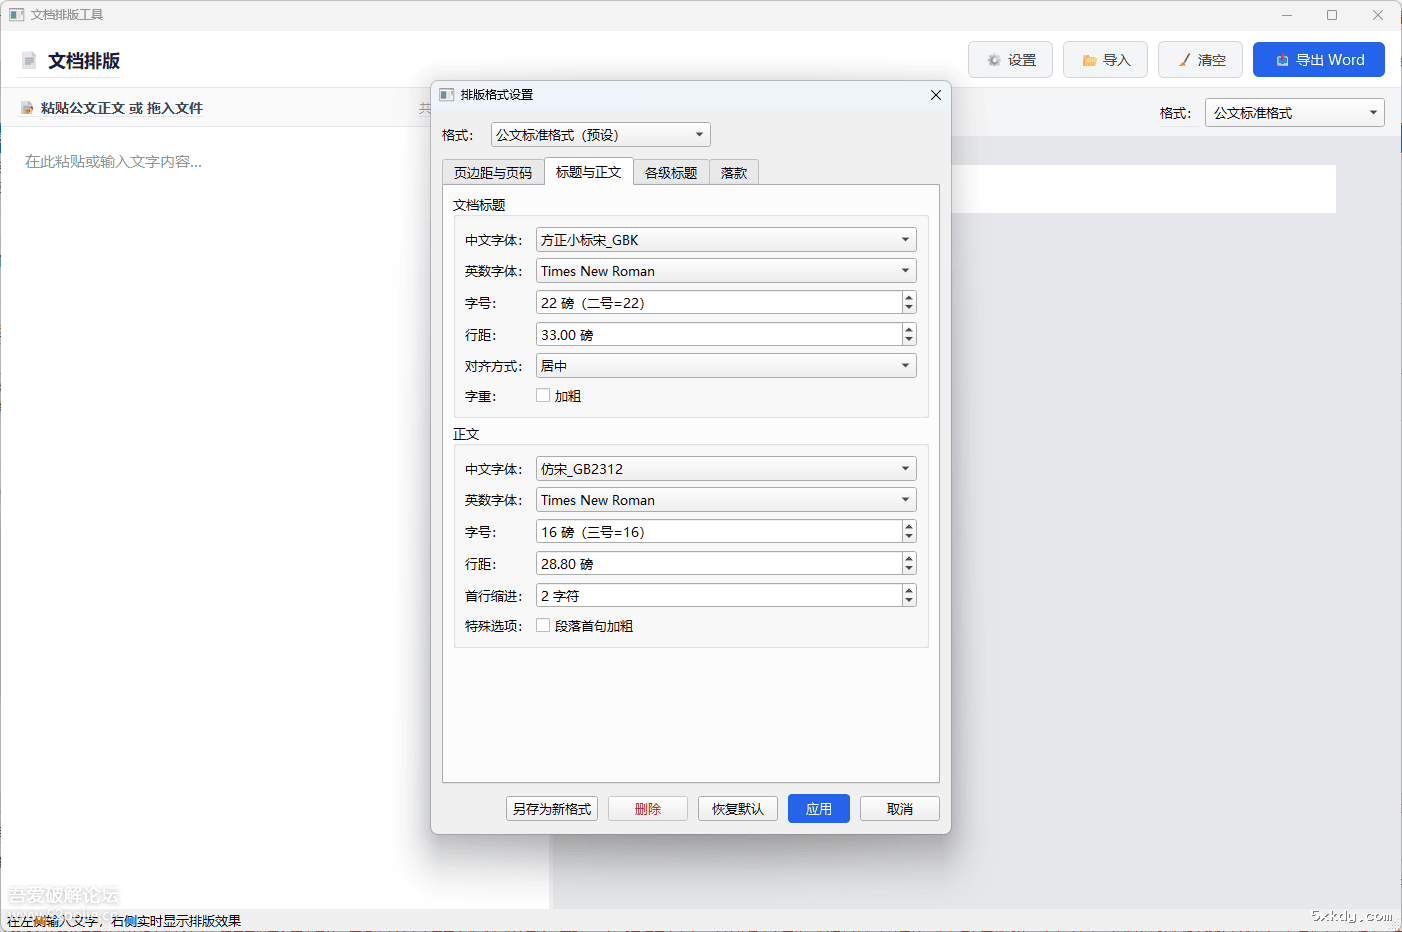Screen dimensions: 1402x932
Task: Maximize the 文档排版工具 window
Action: [1332, 15]
